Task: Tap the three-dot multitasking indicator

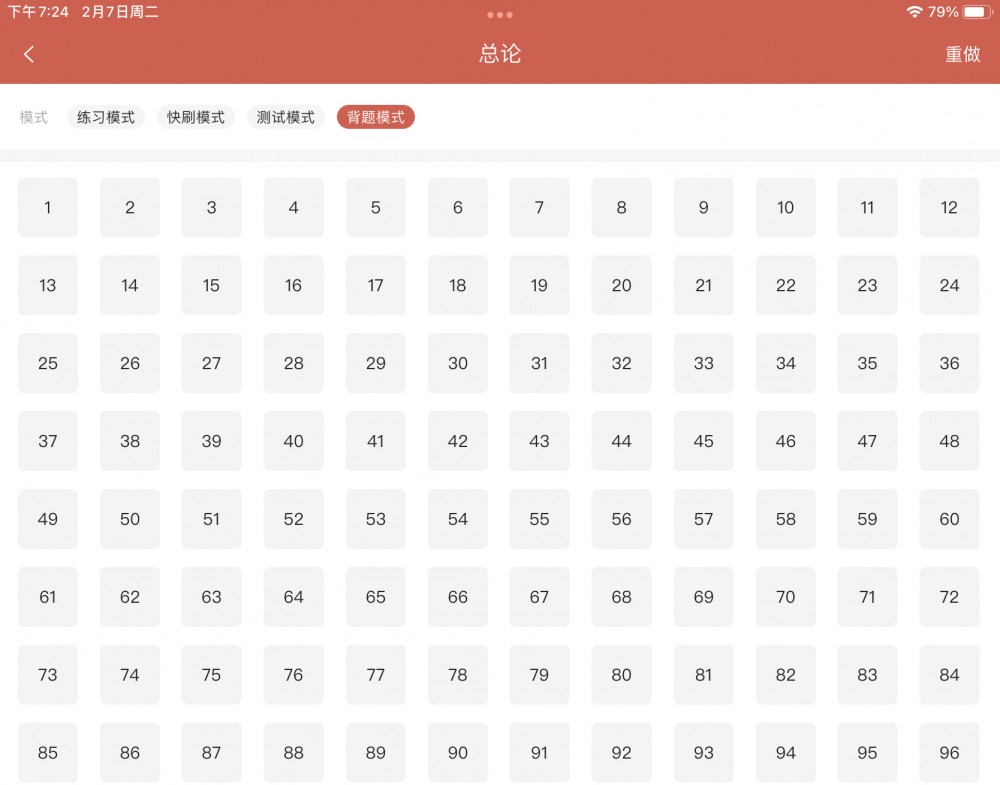Action: [499, 15]
